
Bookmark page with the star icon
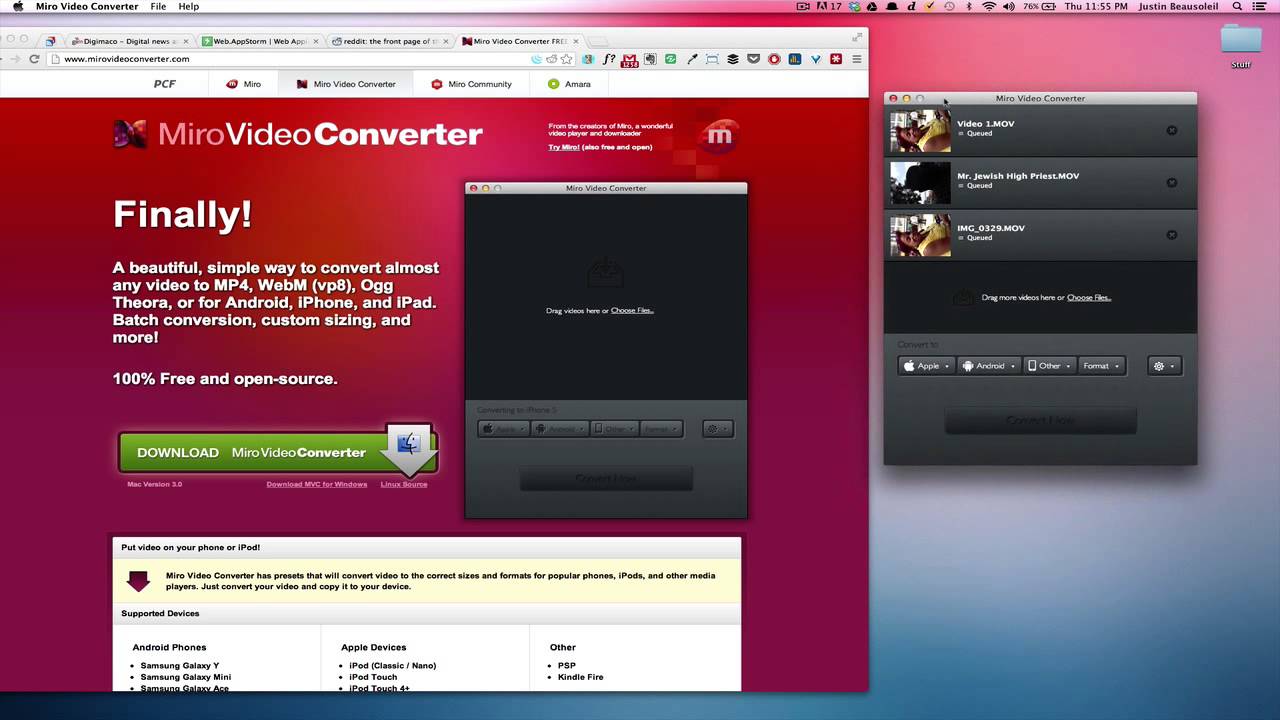(x=566, y=59)
